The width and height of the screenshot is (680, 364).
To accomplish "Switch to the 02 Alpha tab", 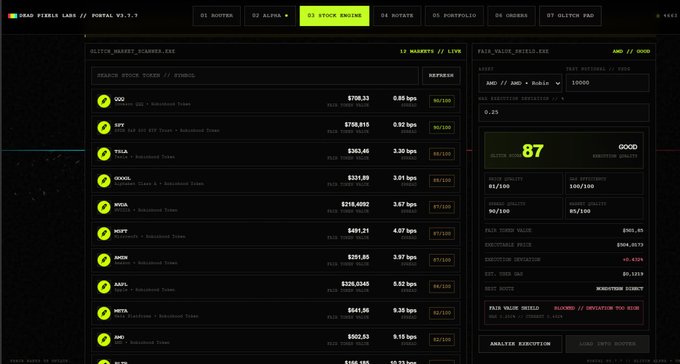I will click(270, 16).
